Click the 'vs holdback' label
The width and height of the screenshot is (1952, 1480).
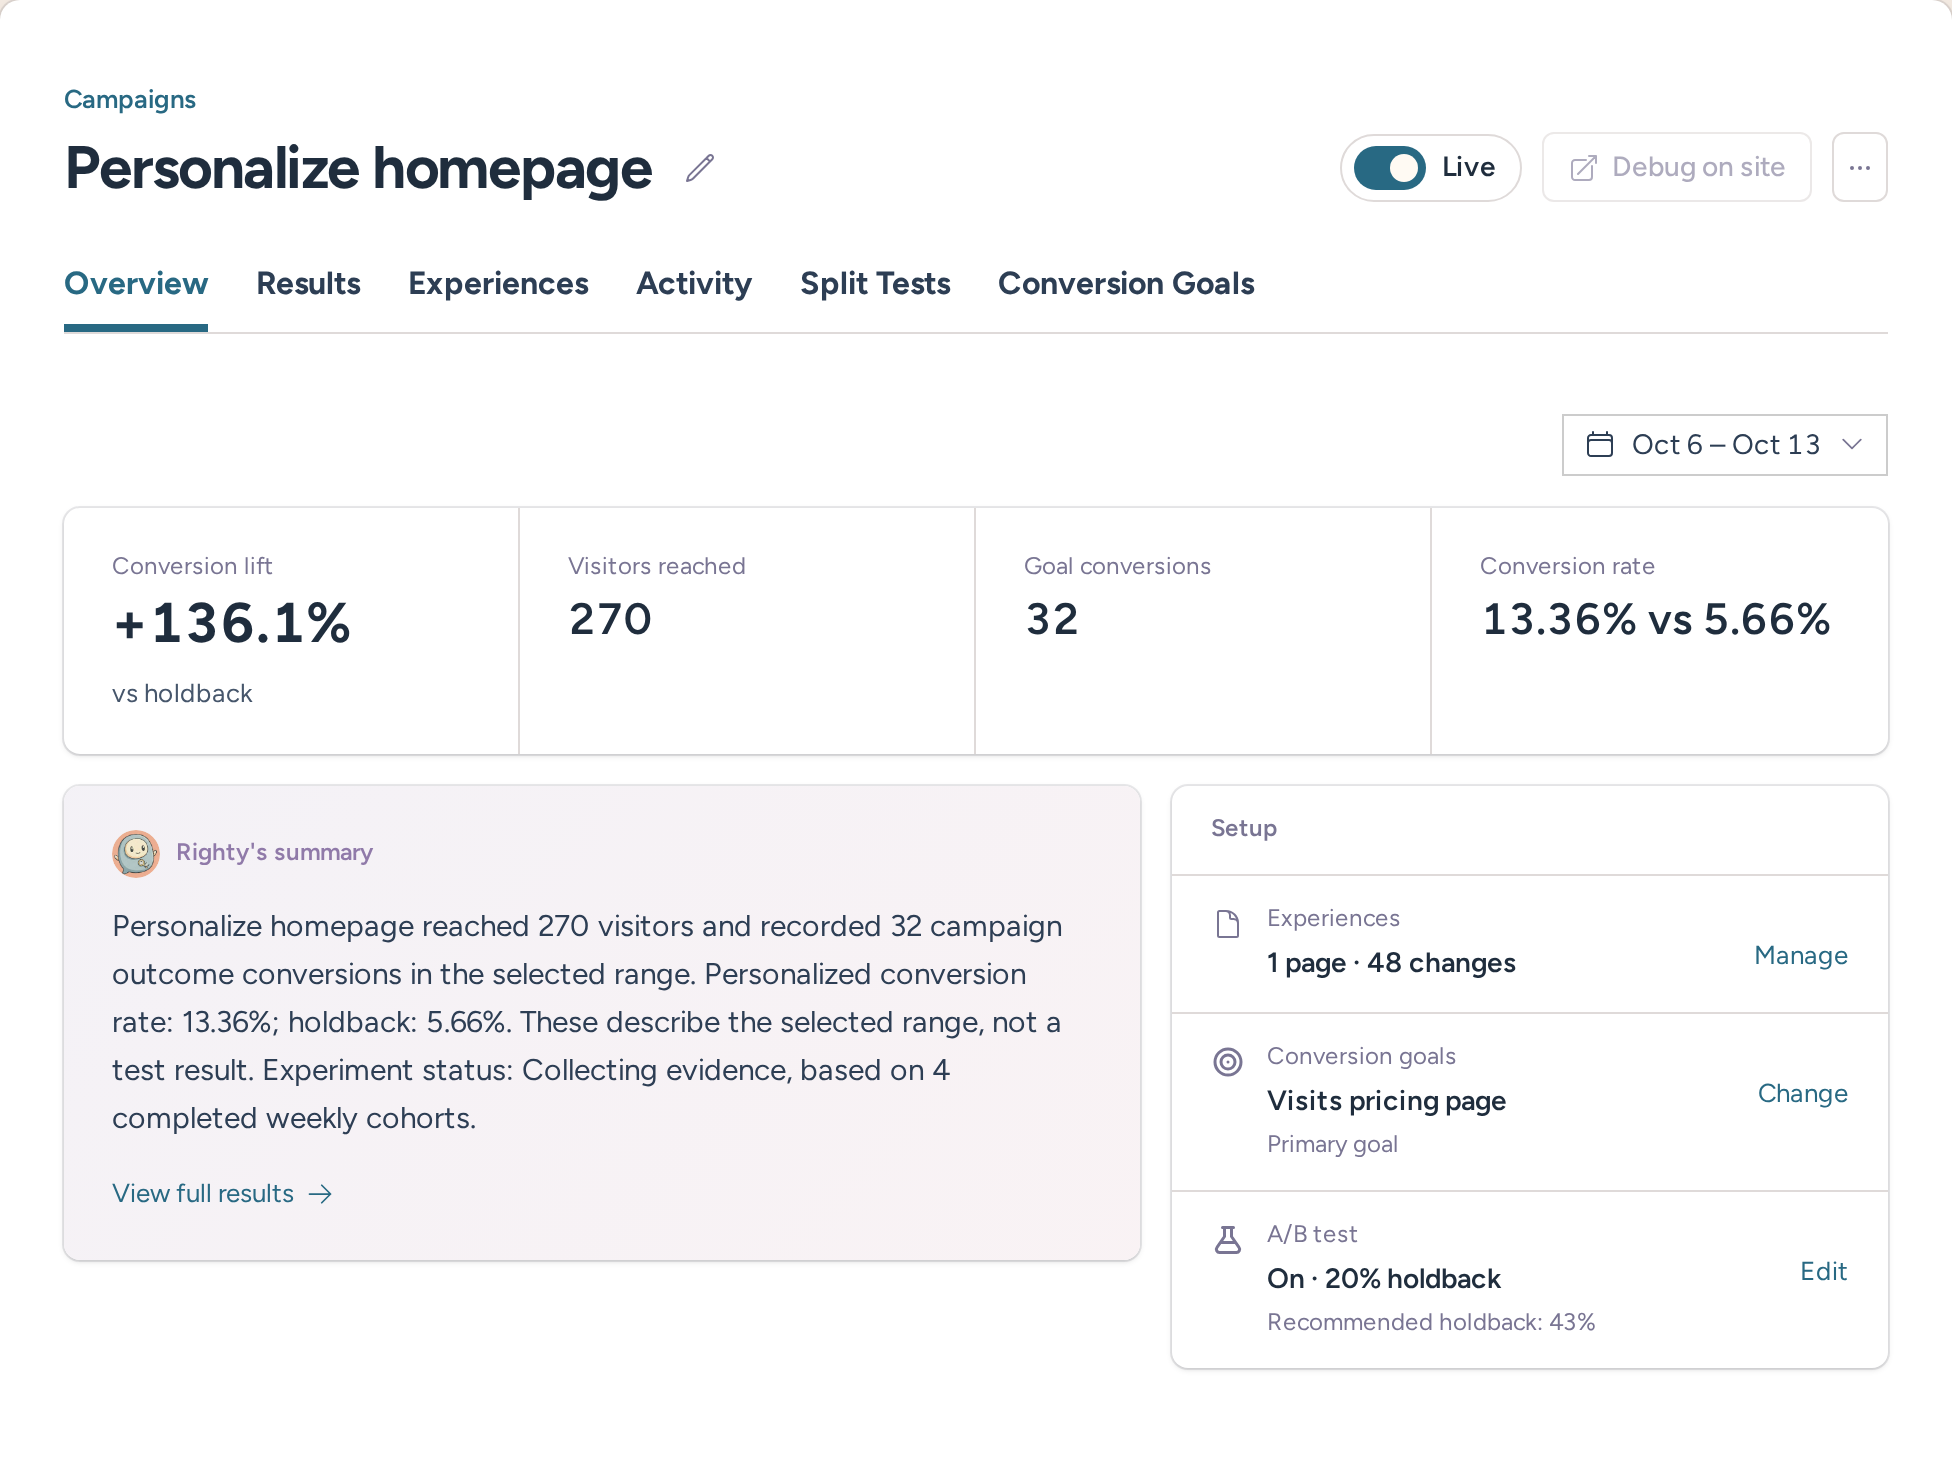[182, 694]
